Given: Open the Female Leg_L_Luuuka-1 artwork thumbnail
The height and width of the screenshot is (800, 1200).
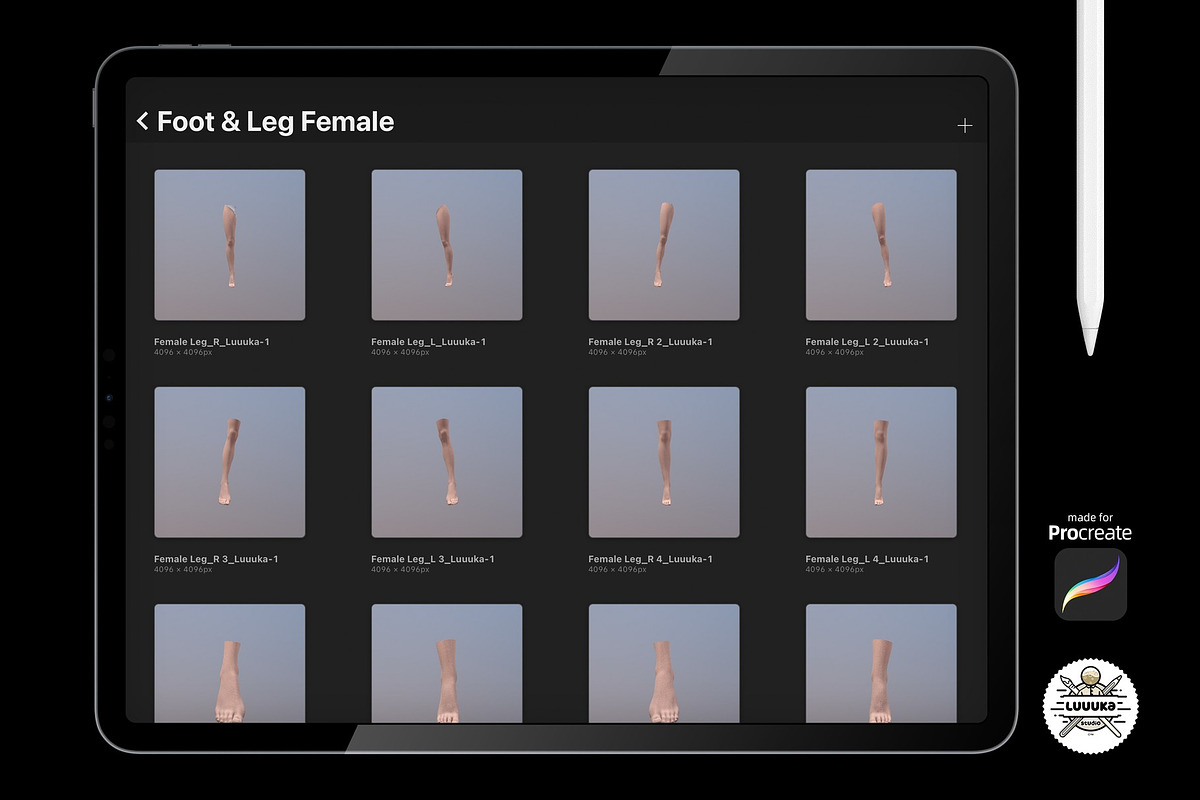Looking at the screenshot, I should (x=447, y=245).
